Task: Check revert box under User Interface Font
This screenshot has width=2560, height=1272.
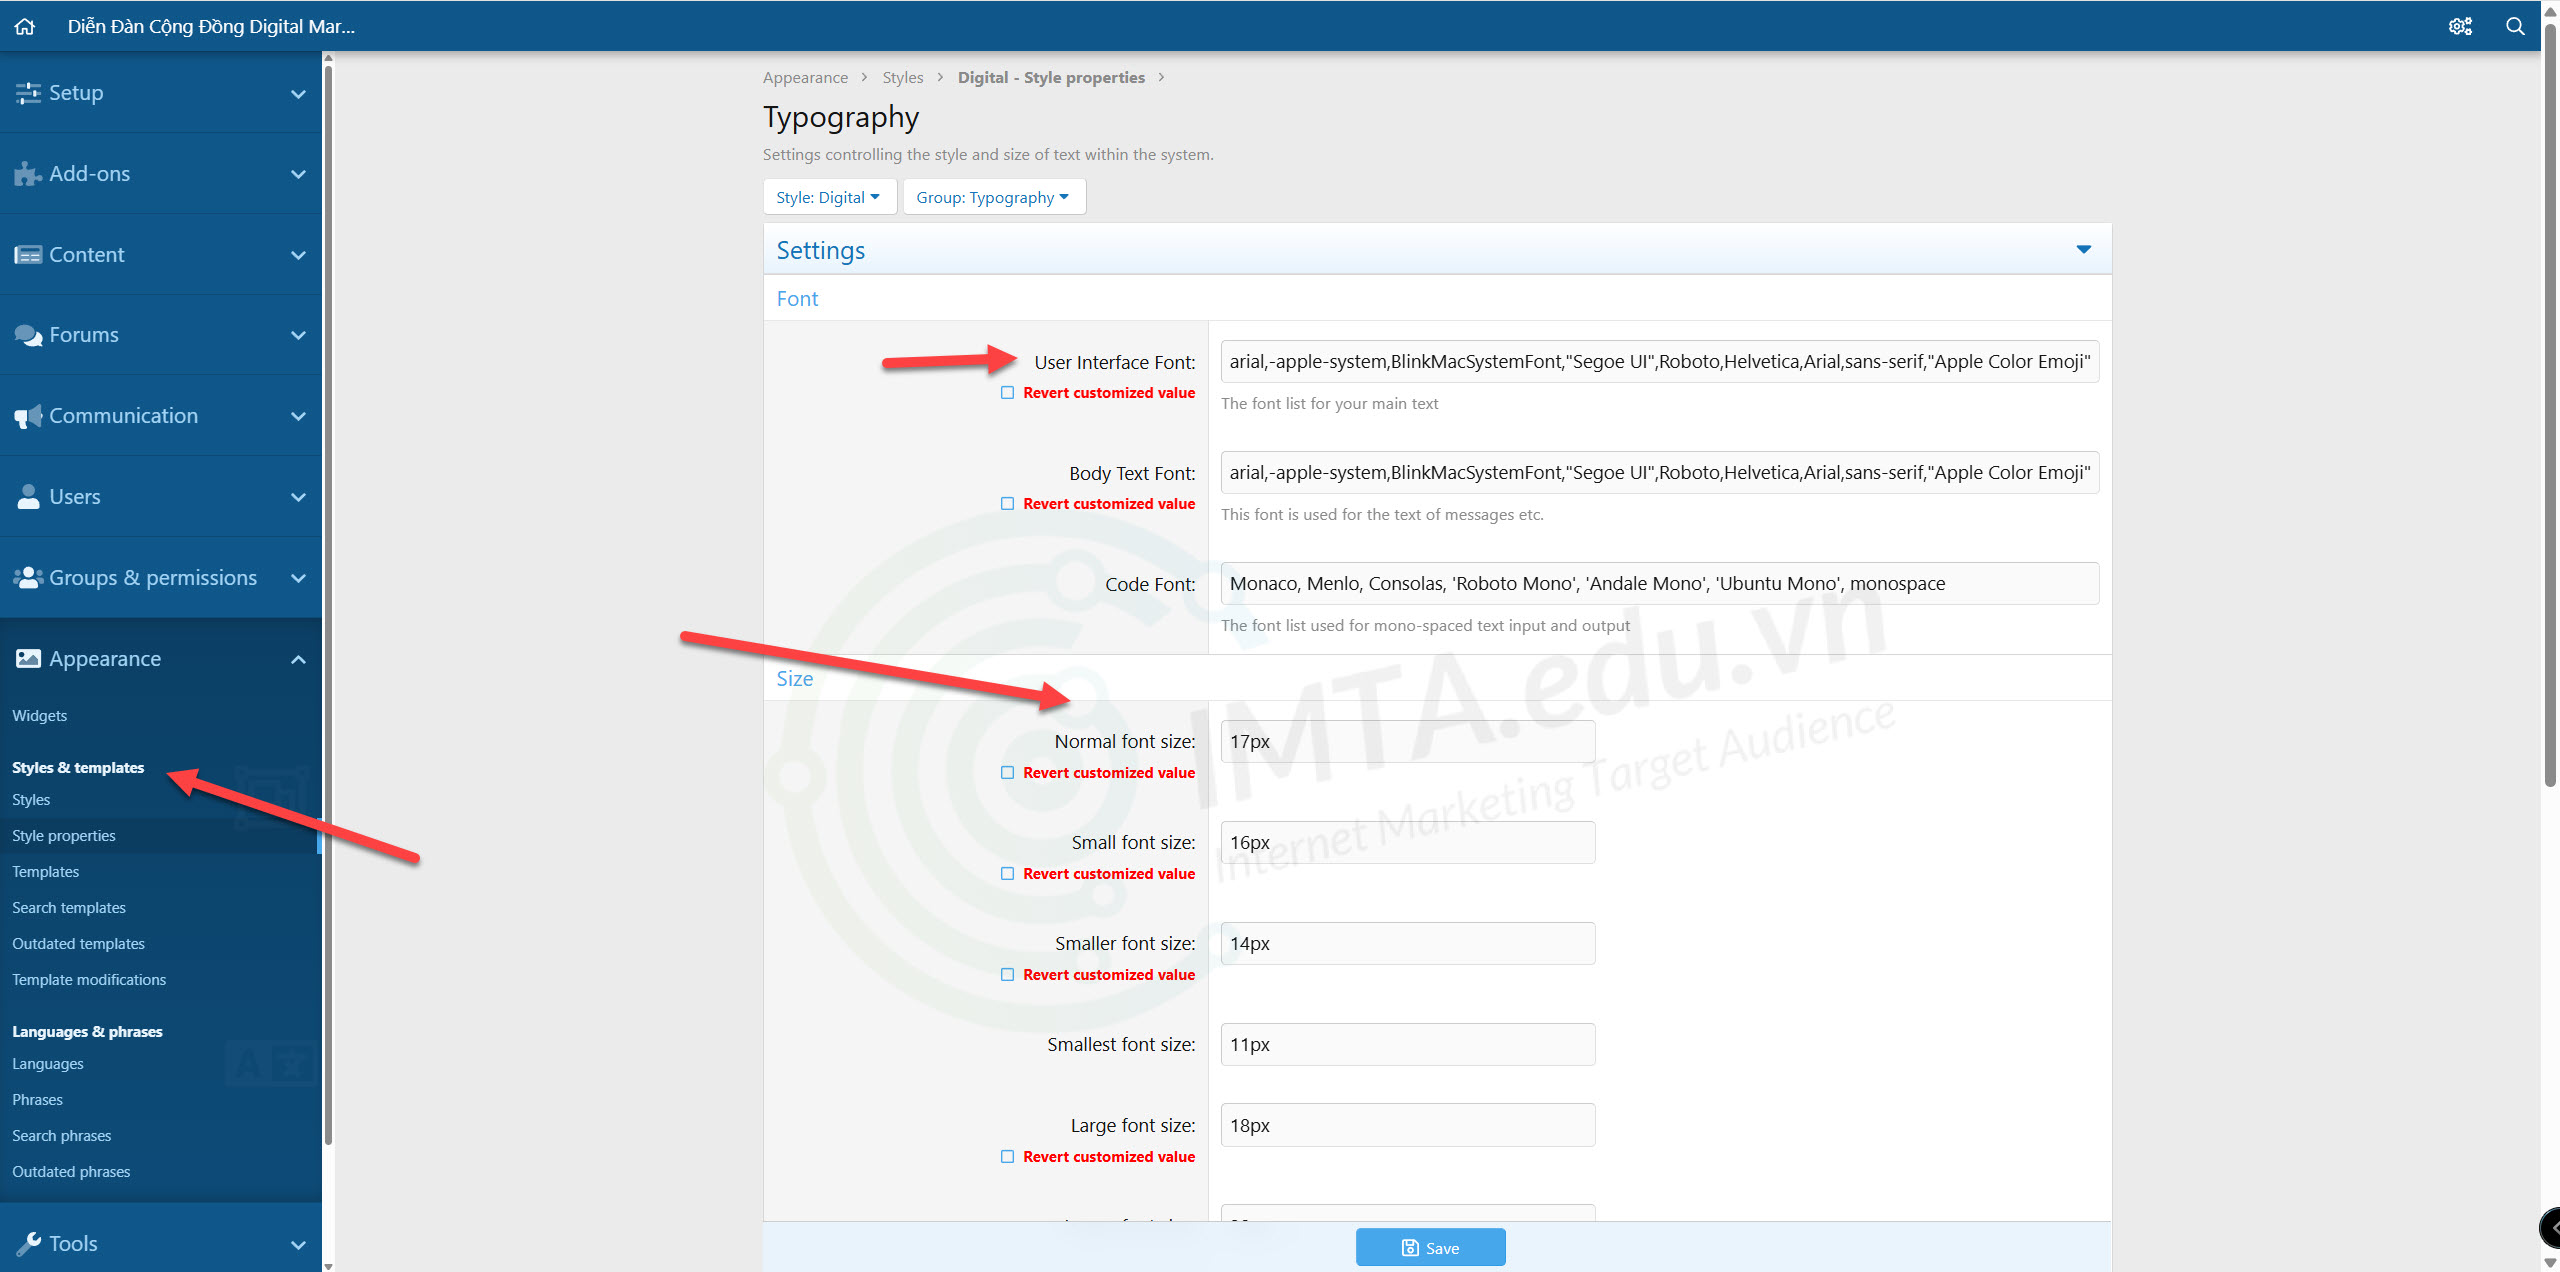Action: coord(1007,393)
